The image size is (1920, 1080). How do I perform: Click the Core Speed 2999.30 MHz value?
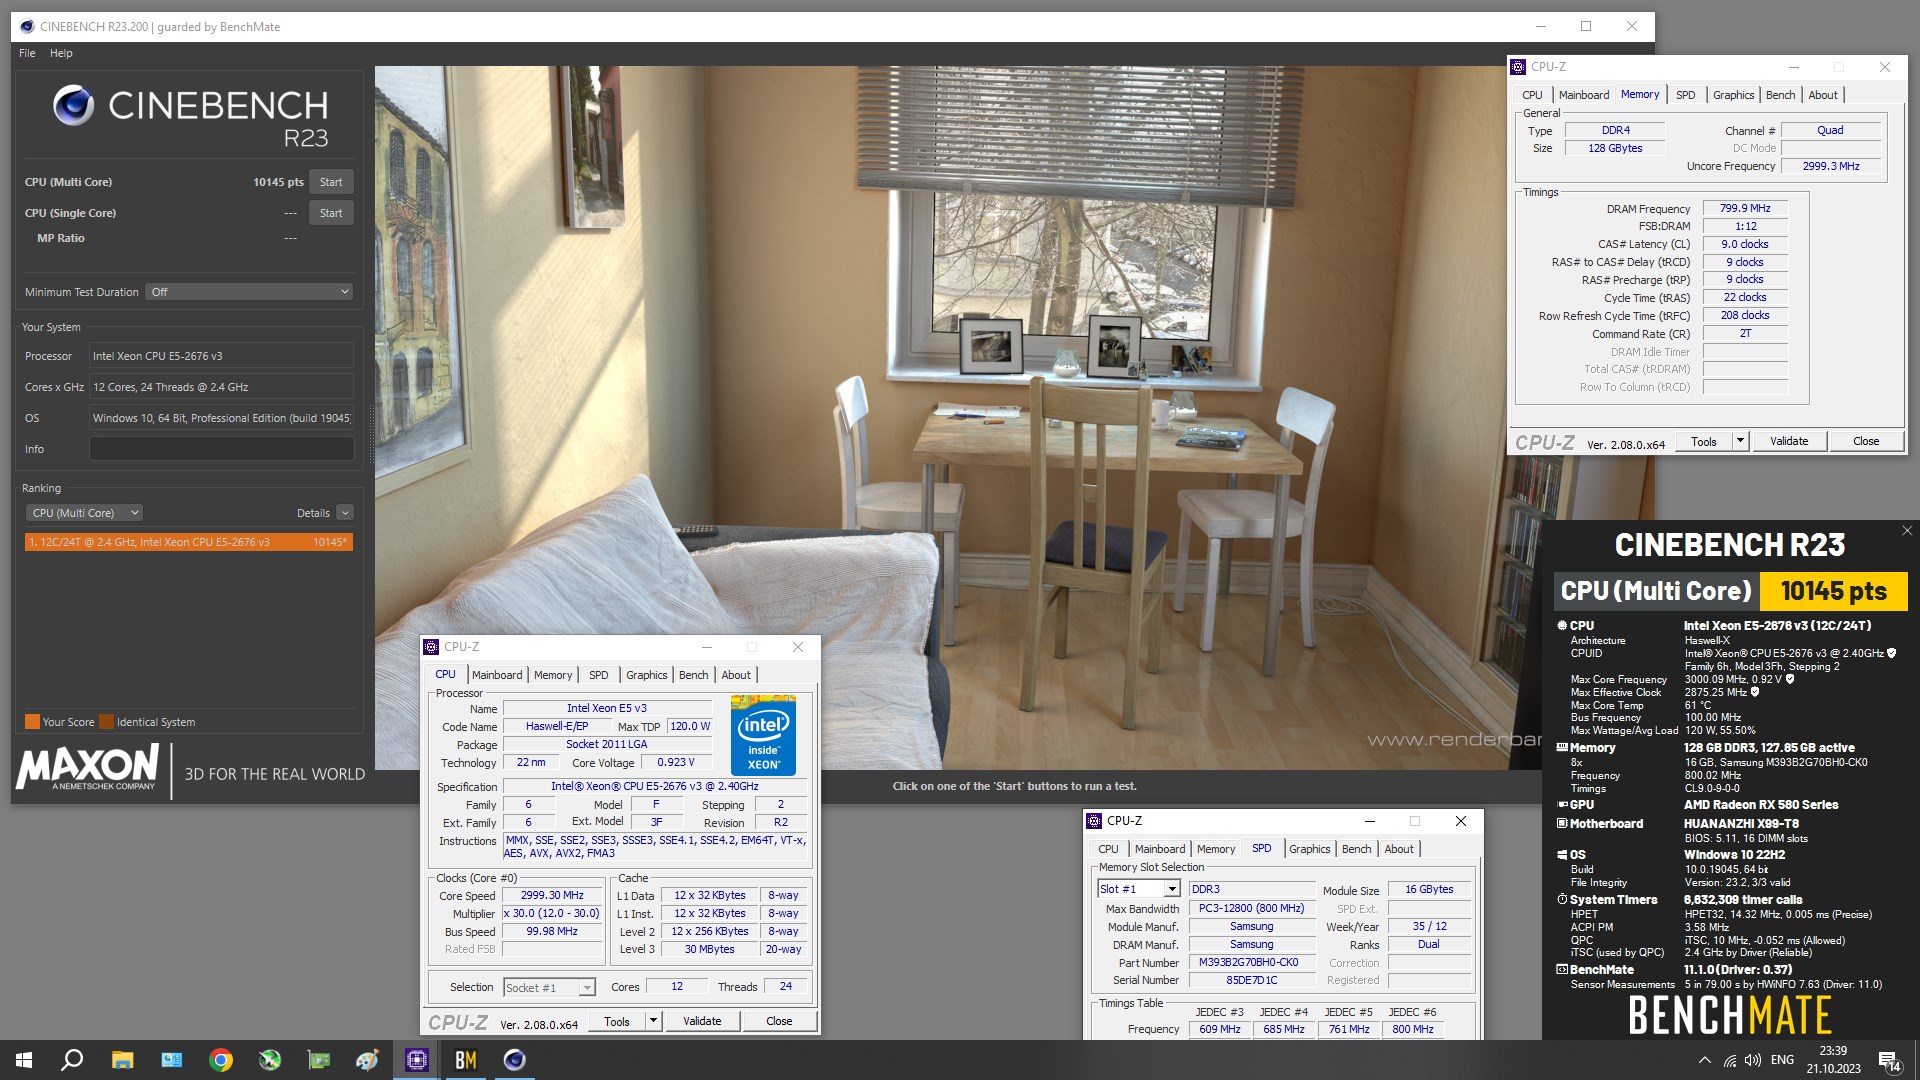click(552, 896)
